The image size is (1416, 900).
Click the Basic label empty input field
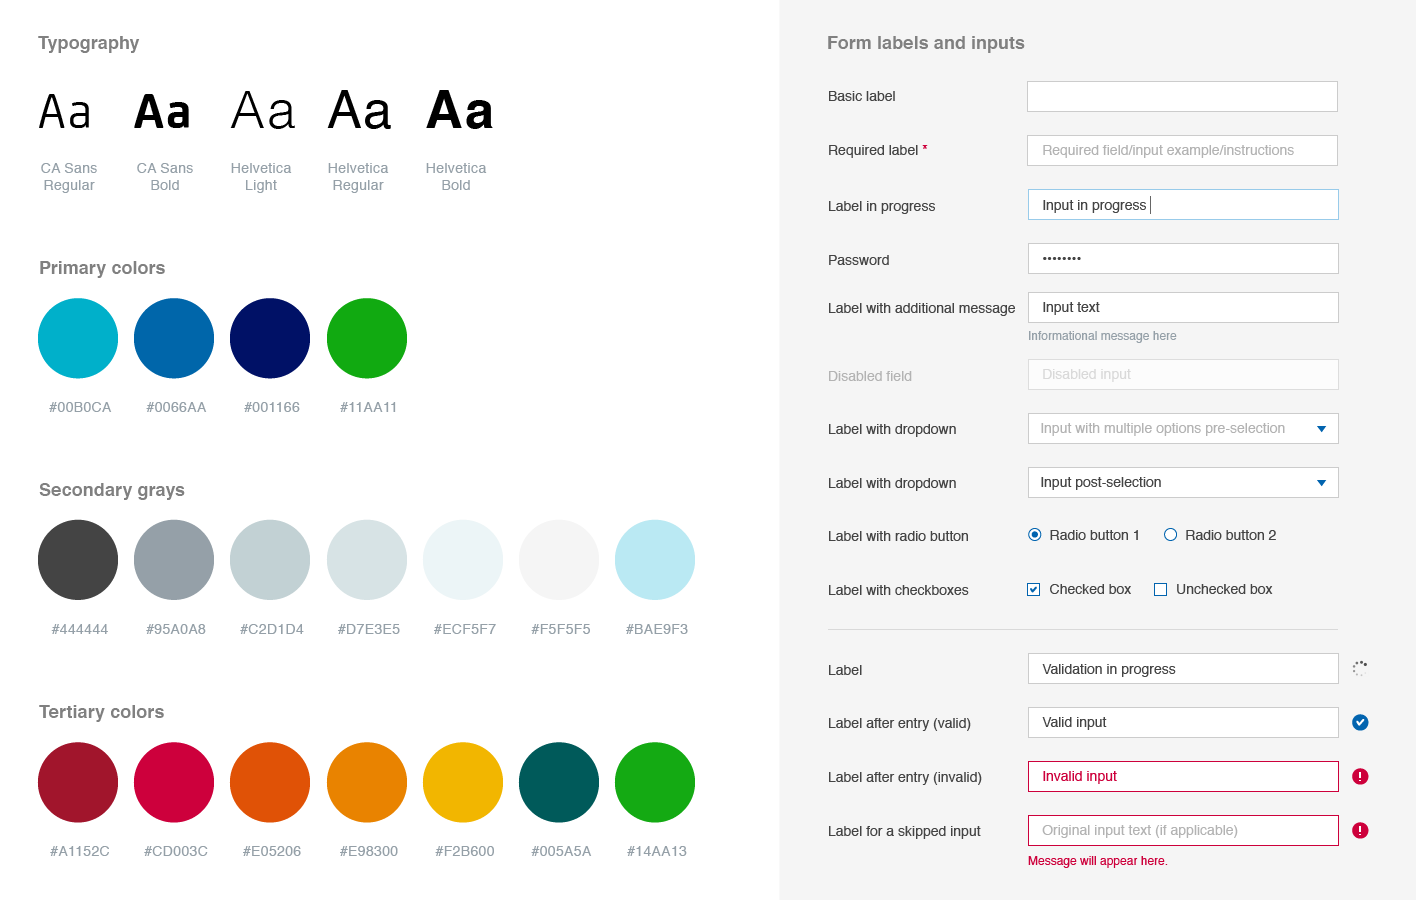click(x=1182, y=96)
